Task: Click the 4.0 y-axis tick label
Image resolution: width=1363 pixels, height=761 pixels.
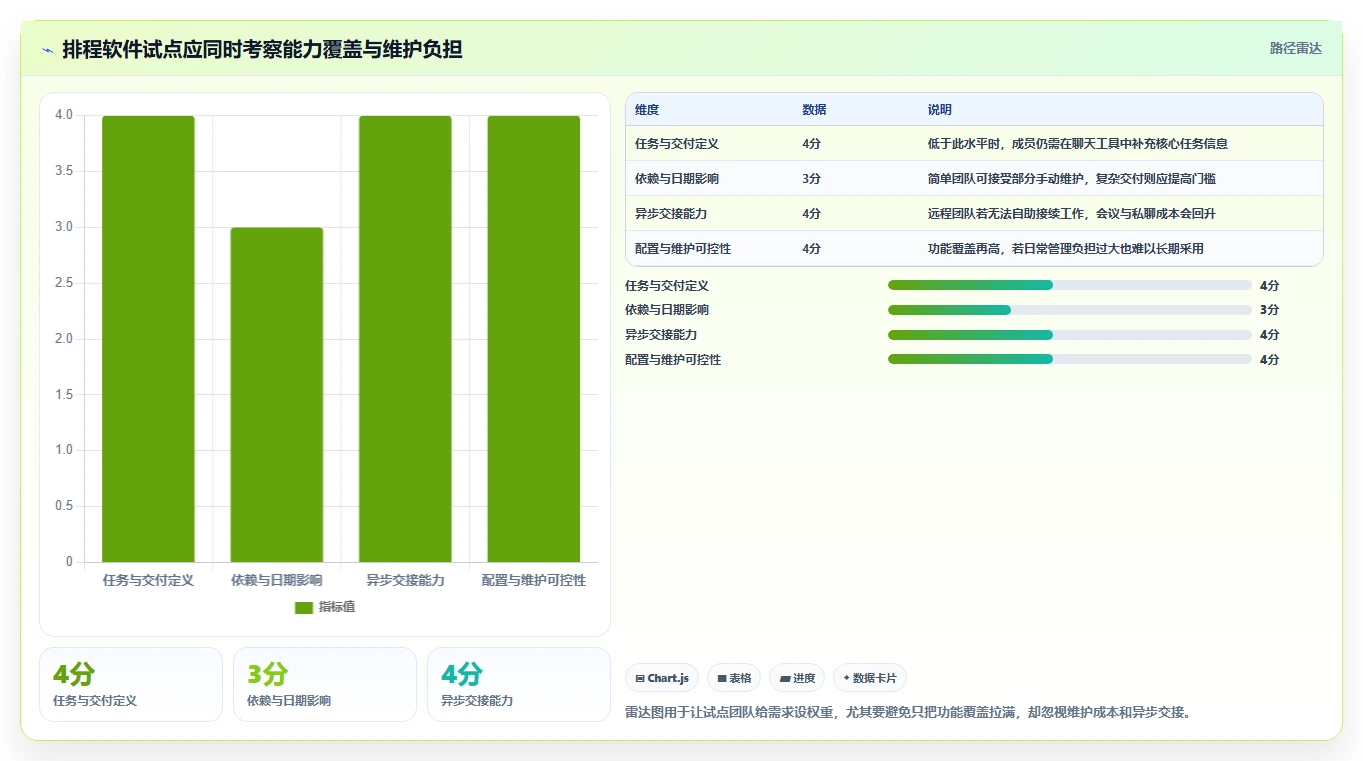Action: (x=65, y=115)
